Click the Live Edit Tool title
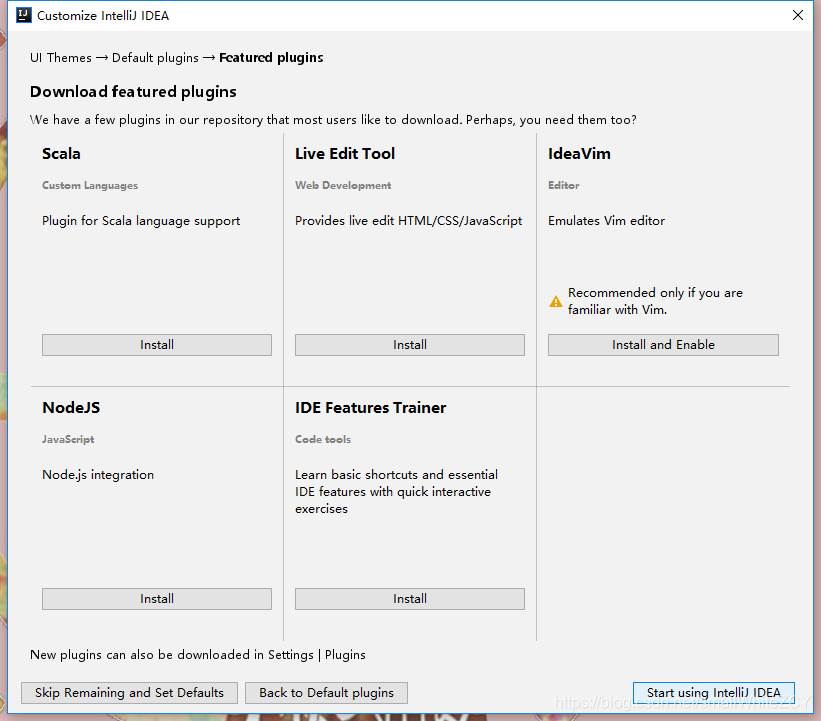 (x=345, y=153)
